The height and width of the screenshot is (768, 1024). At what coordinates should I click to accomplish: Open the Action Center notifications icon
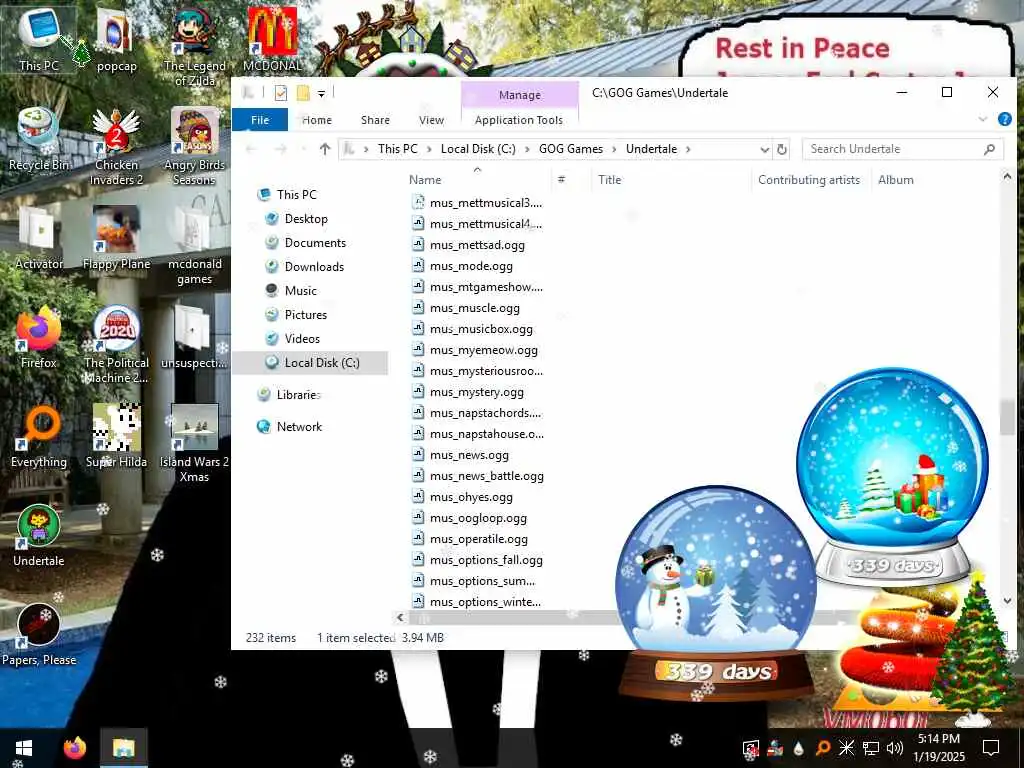(991, 748)
